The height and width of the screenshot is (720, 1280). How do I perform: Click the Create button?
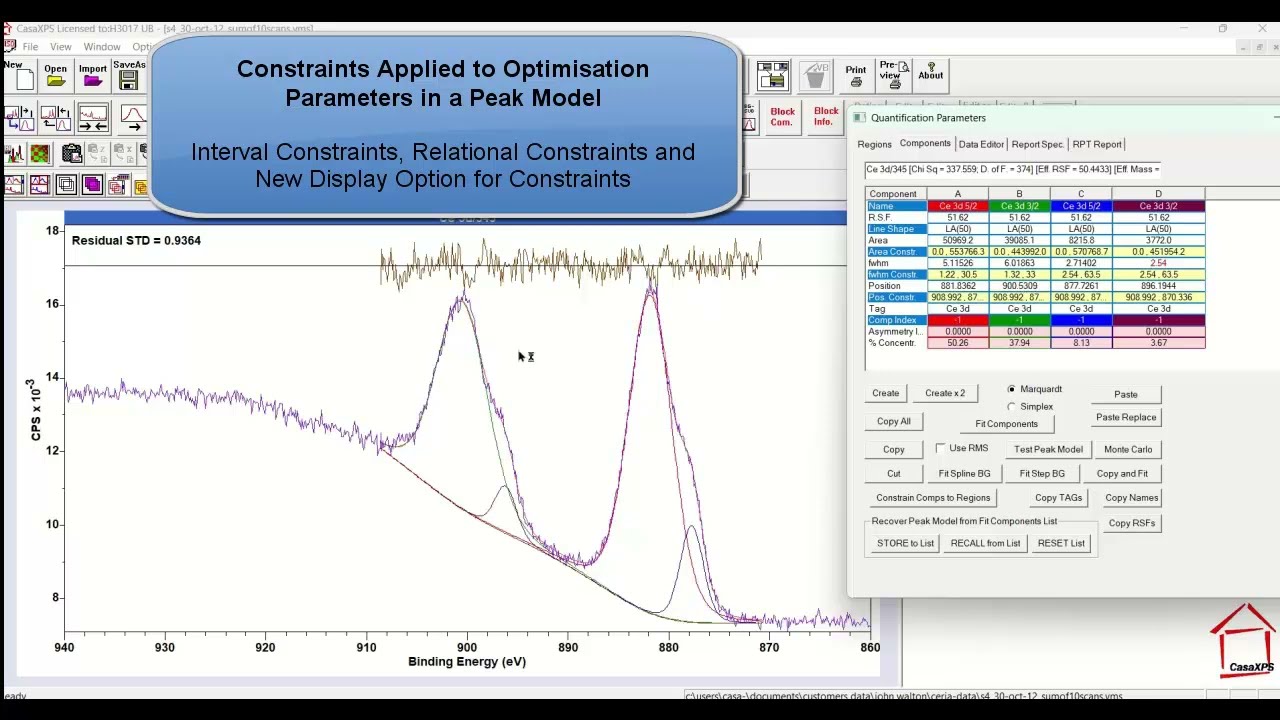tap(885, 393)
